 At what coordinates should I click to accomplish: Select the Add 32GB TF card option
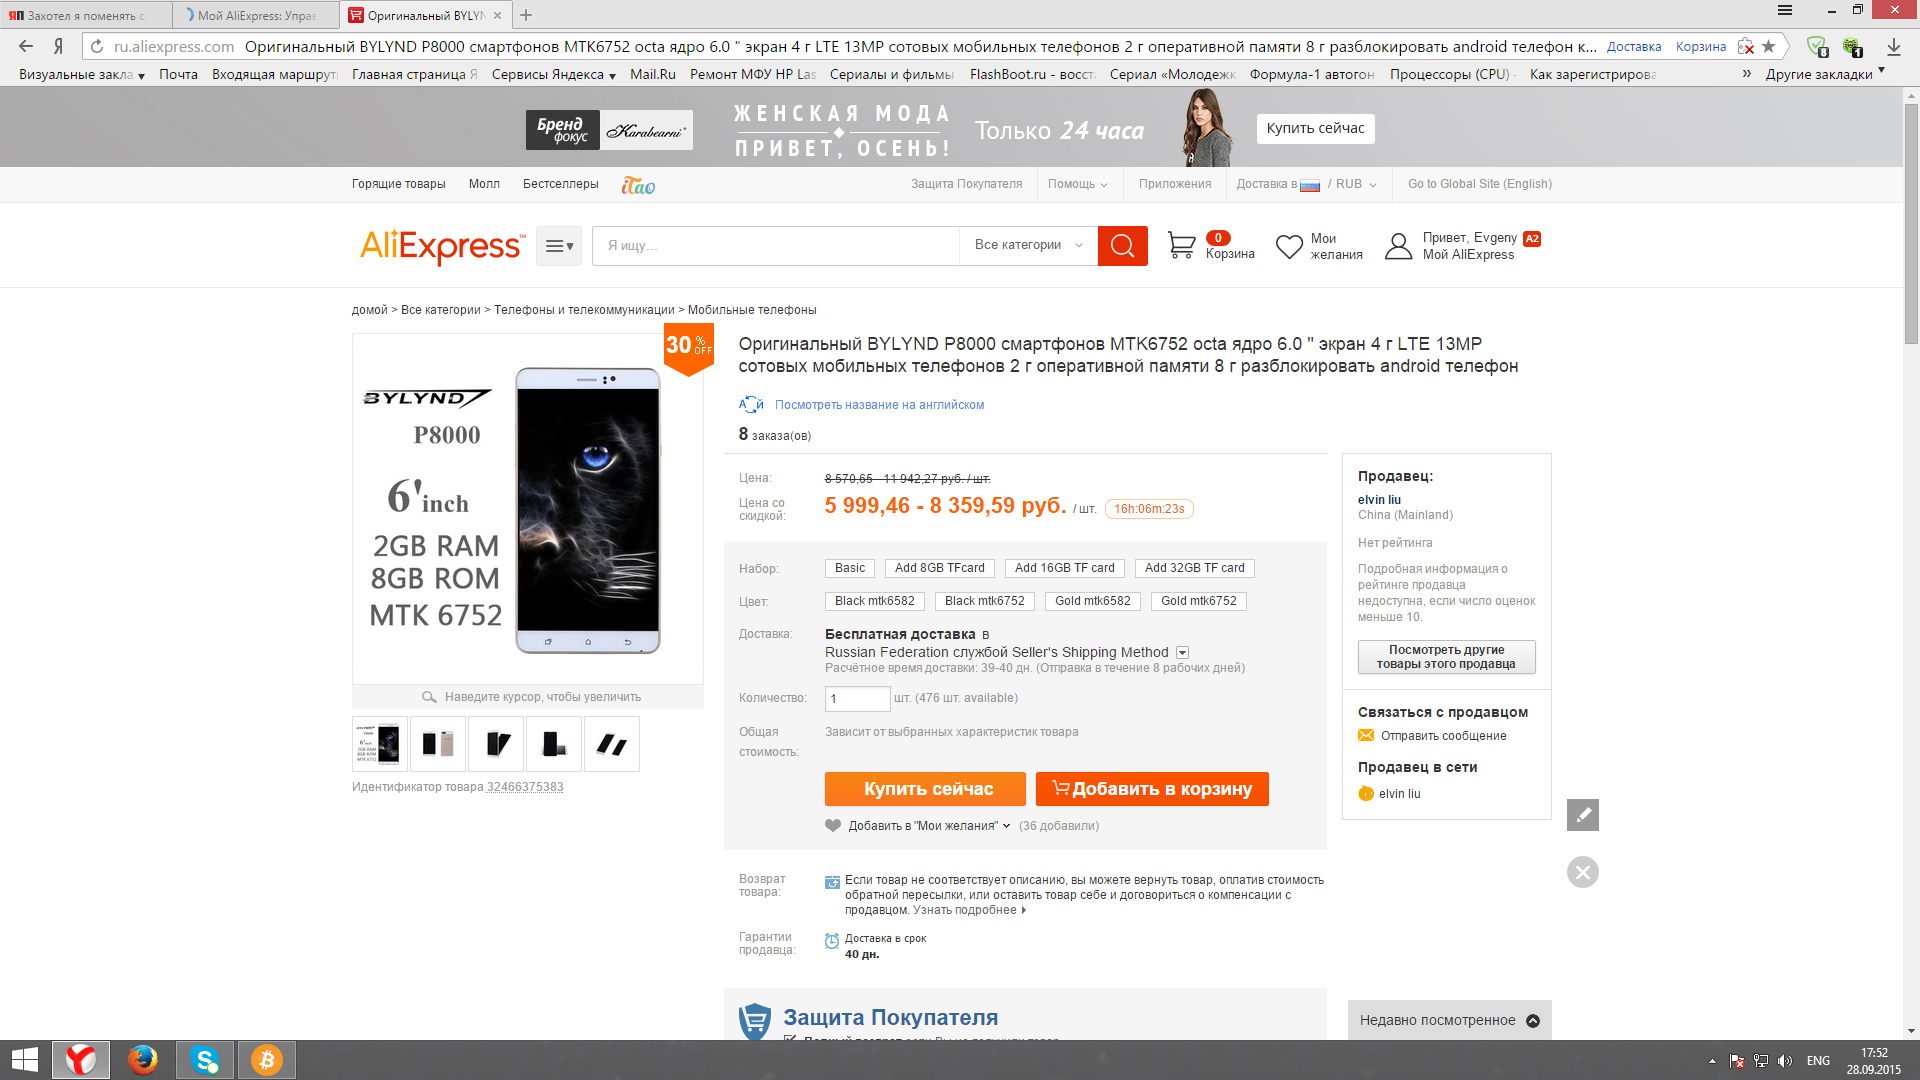point(1195,568)
